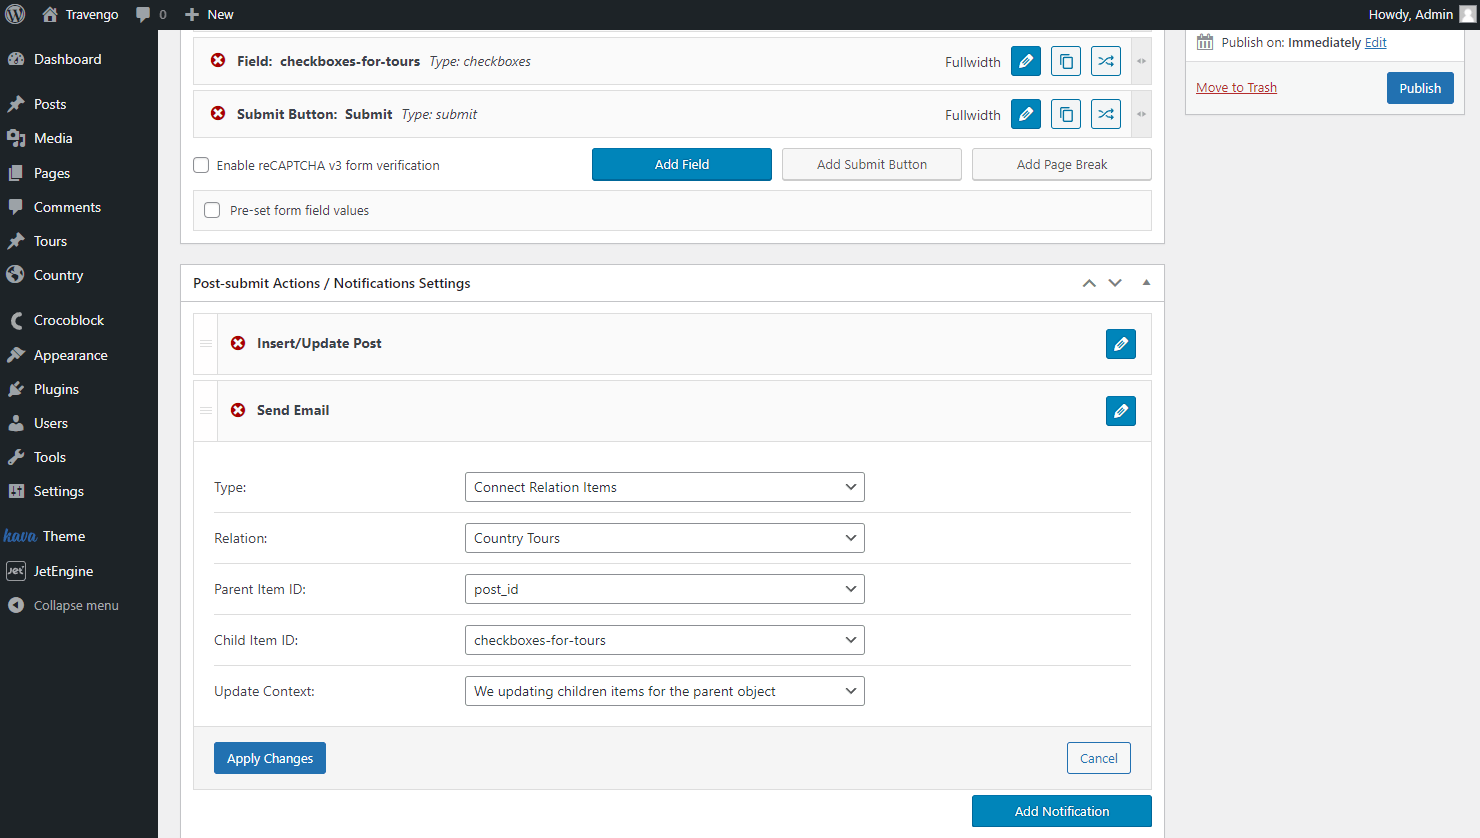Edit the Insert/Update Post notification
Screen dimensions: 1480x838
tap(1121, 344)
